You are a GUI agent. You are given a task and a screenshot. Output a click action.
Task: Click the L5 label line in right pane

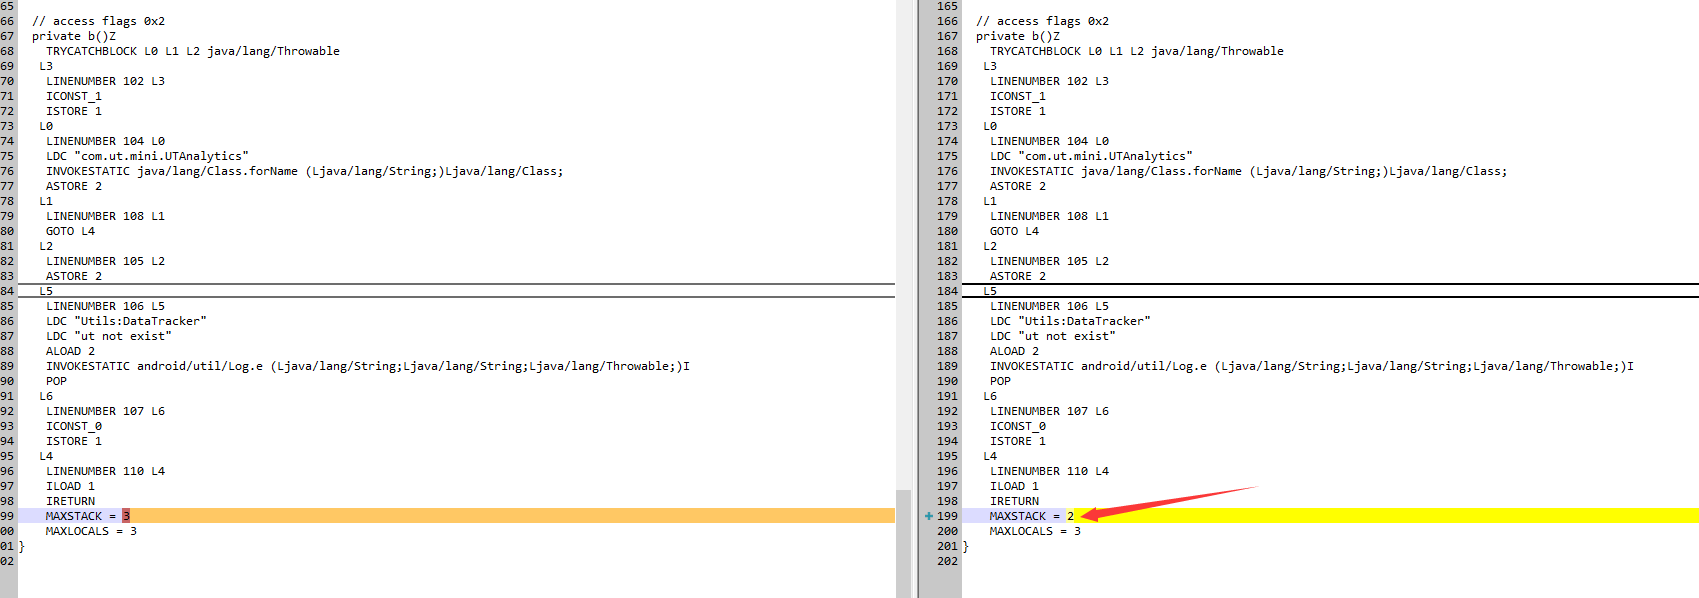tap(990, 291)
